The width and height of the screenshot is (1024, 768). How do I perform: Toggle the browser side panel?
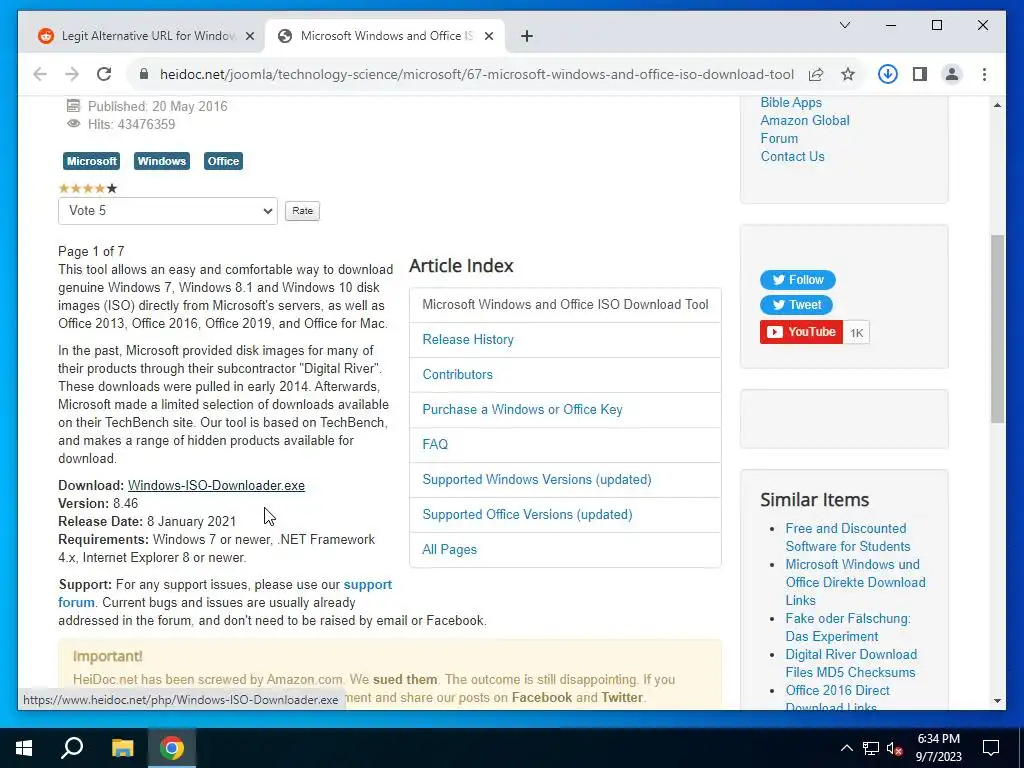(x=920, y=74)
